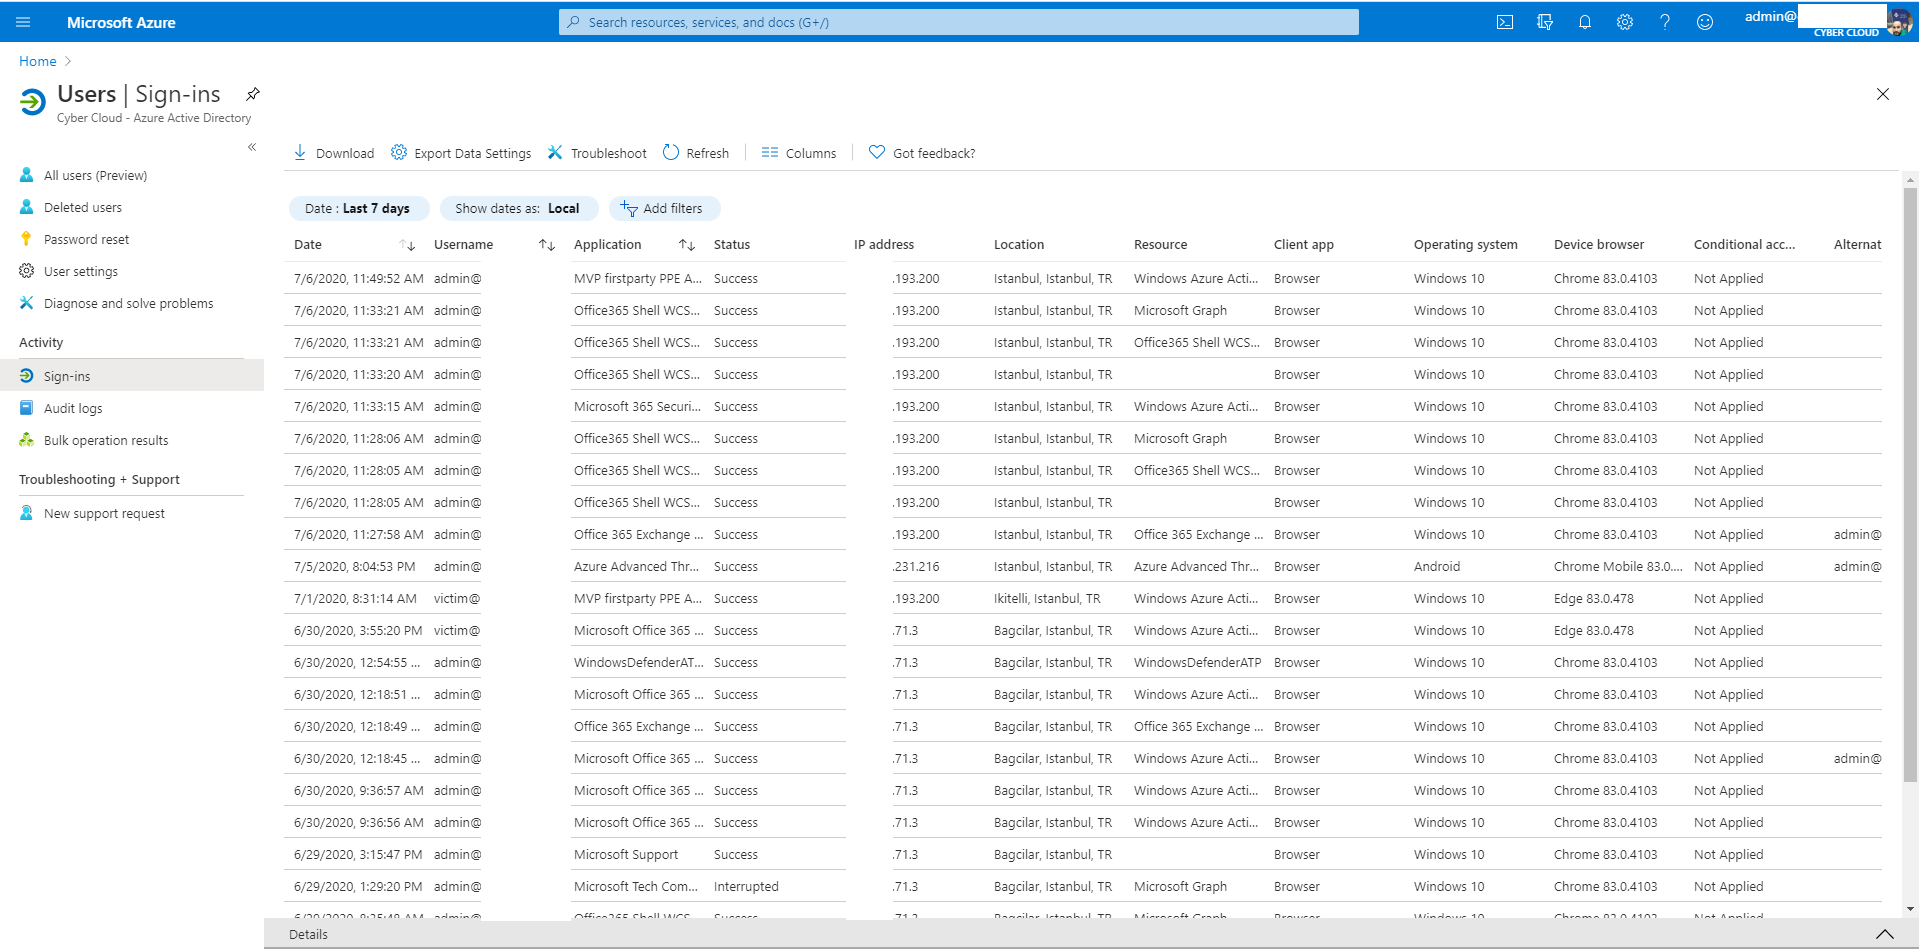The image size is (1919, 949).
Task: Click the Microsoft Azure portal title
Action: (x=121, y=22)
